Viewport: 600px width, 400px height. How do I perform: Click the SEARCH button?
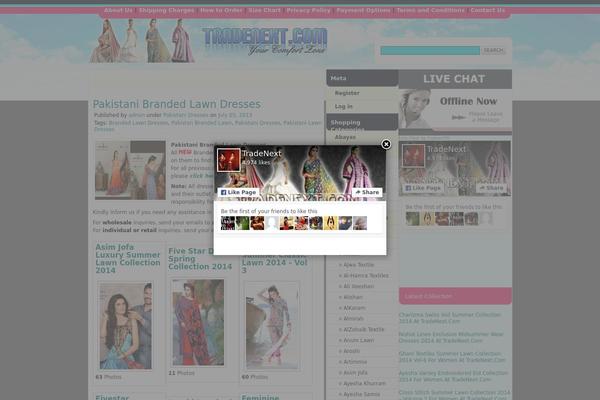coord(493,51)
